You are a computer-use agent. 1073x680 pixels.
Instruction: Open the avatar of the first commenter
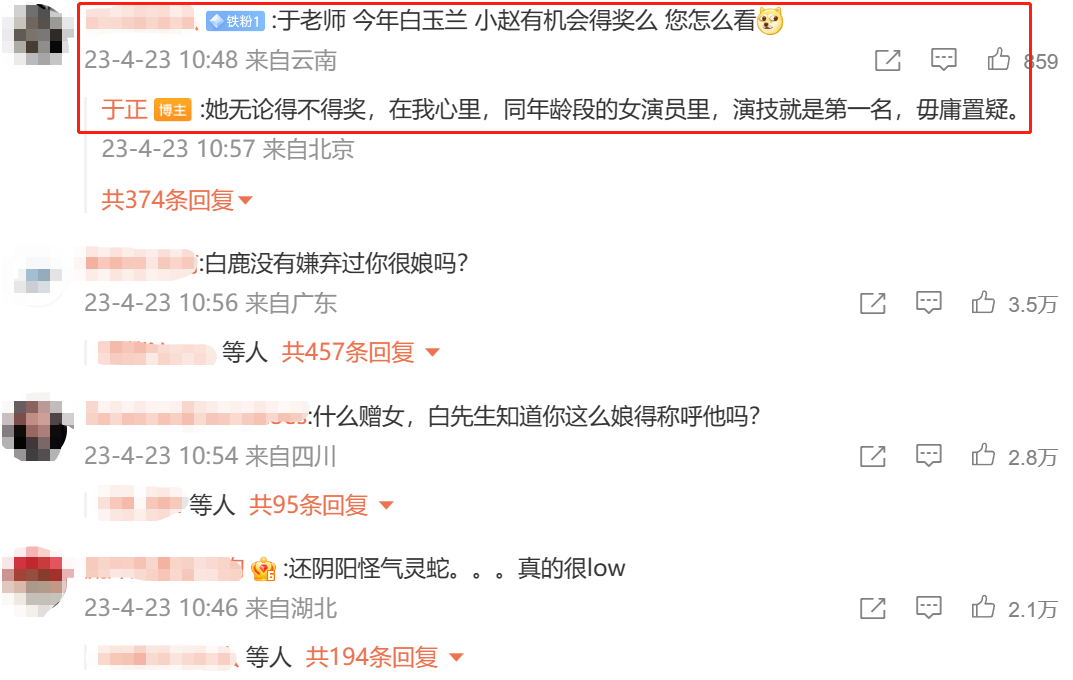(x=38, y=36)
